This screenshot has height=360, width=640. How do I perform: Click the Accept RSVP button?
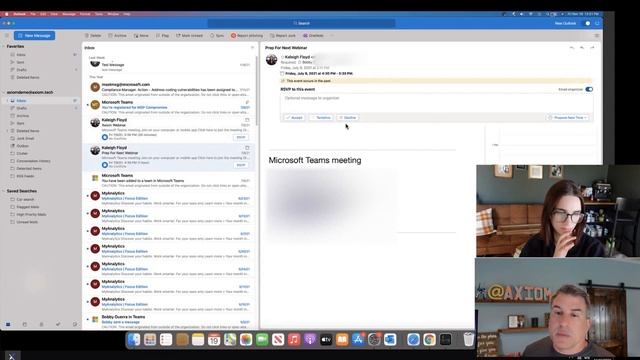click(x=294, y=118)
